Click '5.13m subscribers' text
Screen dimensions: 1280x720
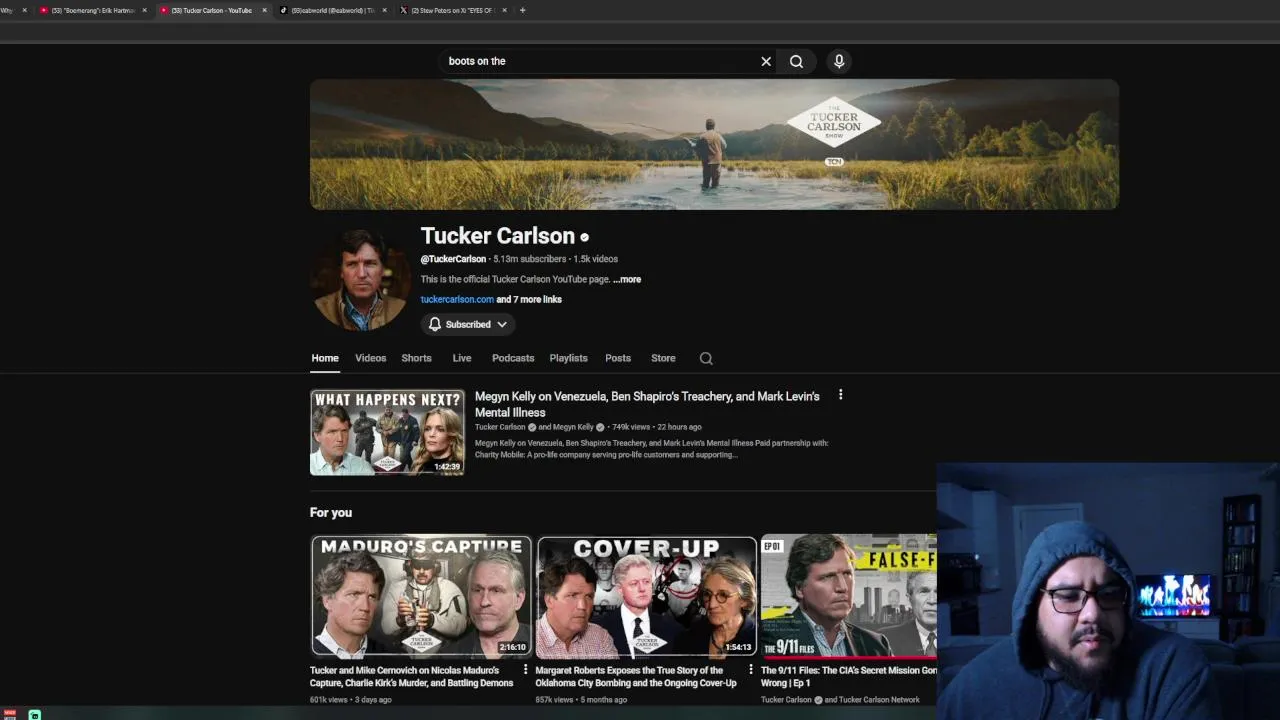pyautogui.click(x=530, y=259)
